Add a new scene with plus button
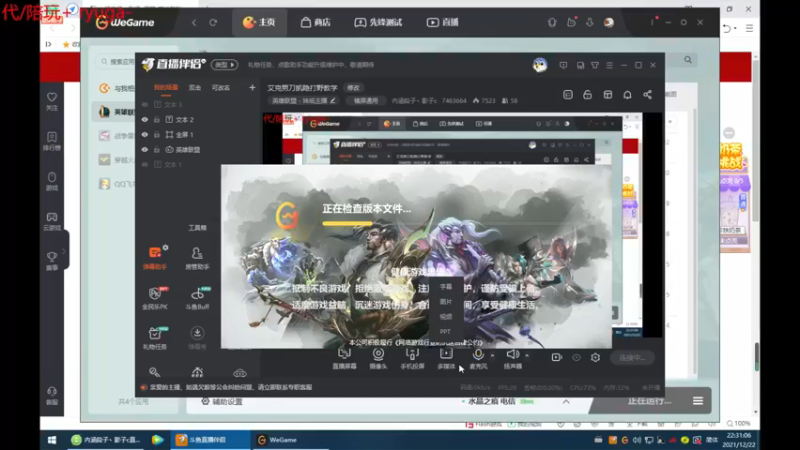Screen dimensions: 800x450 click(x=252, y=88)
